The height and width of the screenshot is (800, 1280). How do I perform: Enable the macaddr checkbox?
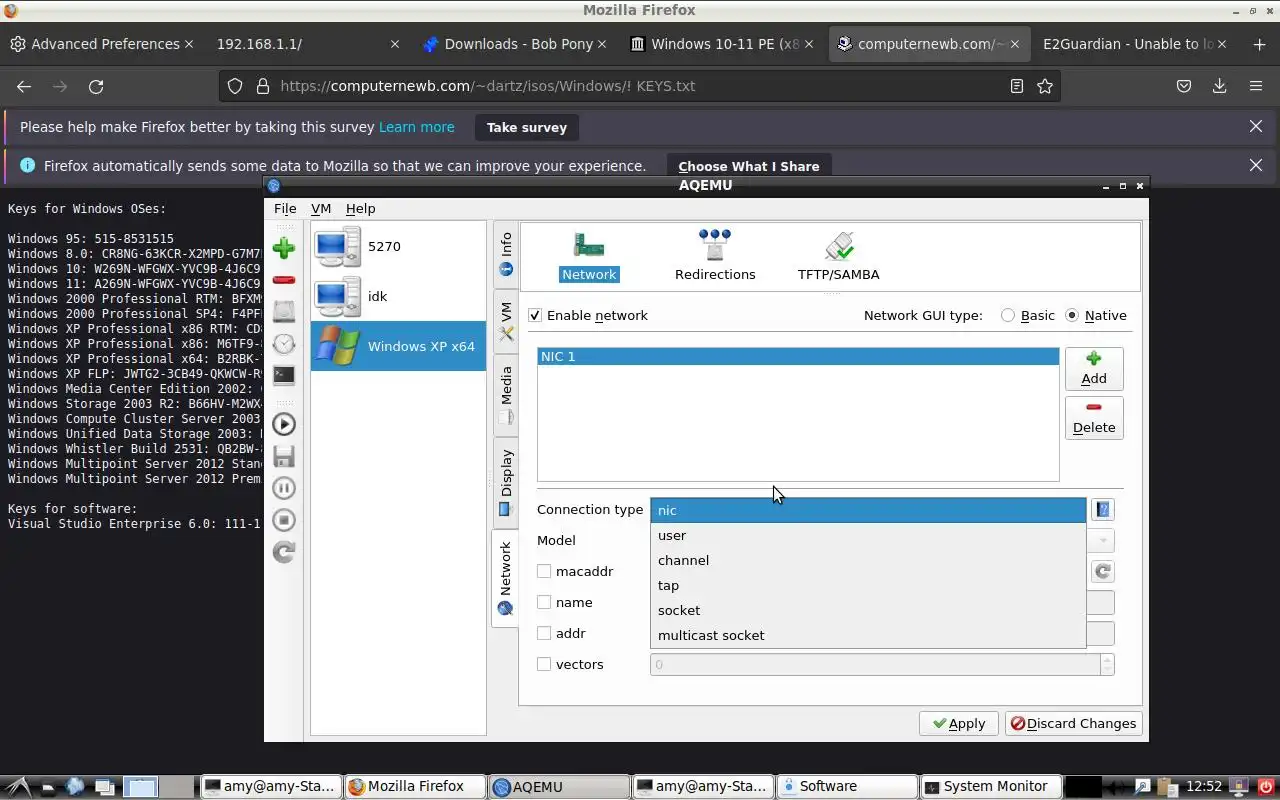[x=544, y=571]
